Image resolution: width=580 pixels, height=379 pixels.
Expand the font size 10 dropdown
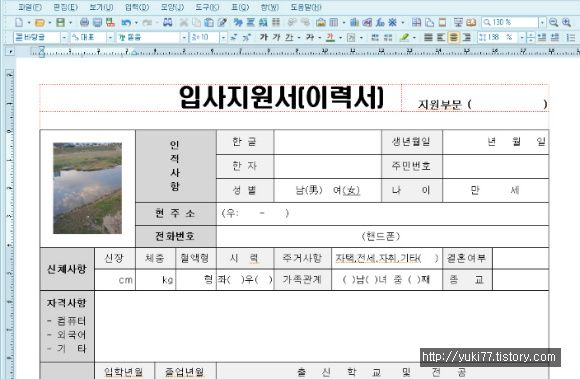point(223,38)
